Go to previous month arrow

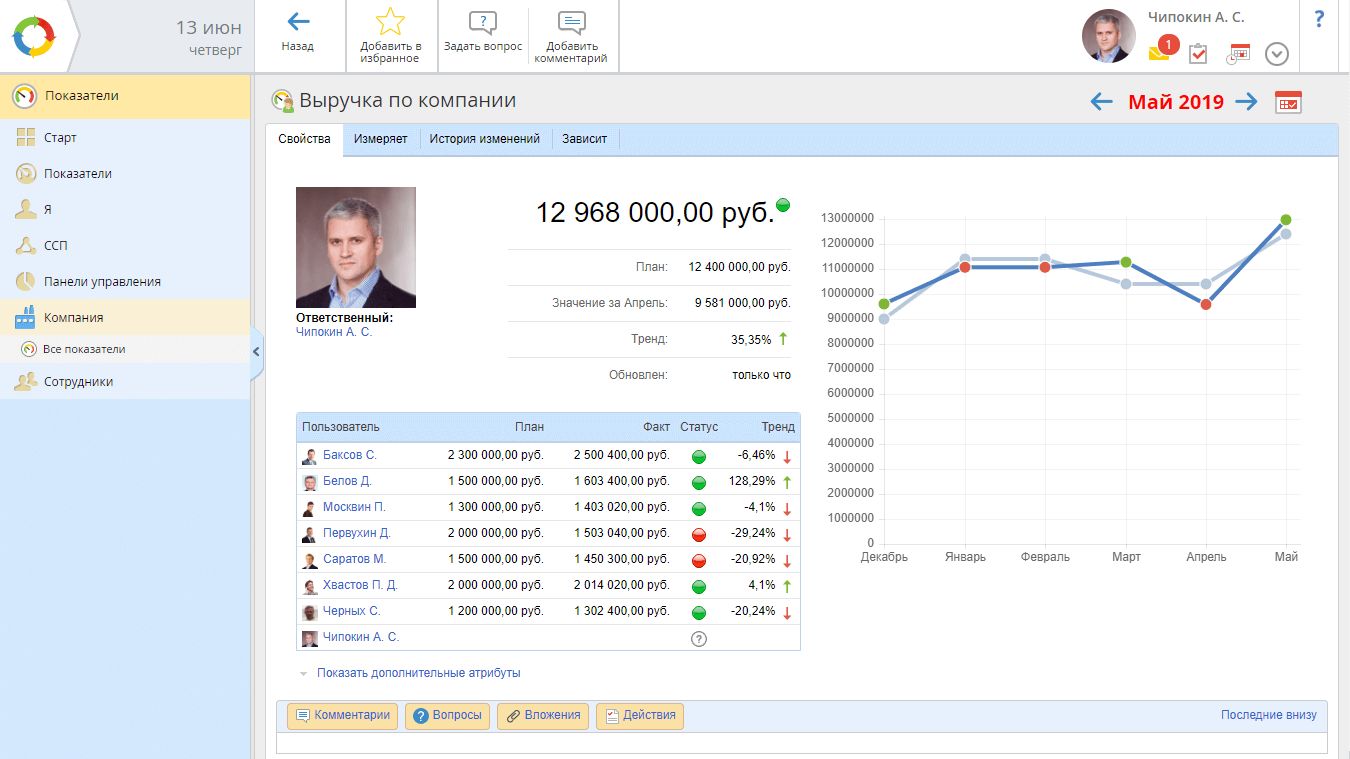pos(1102,102)
